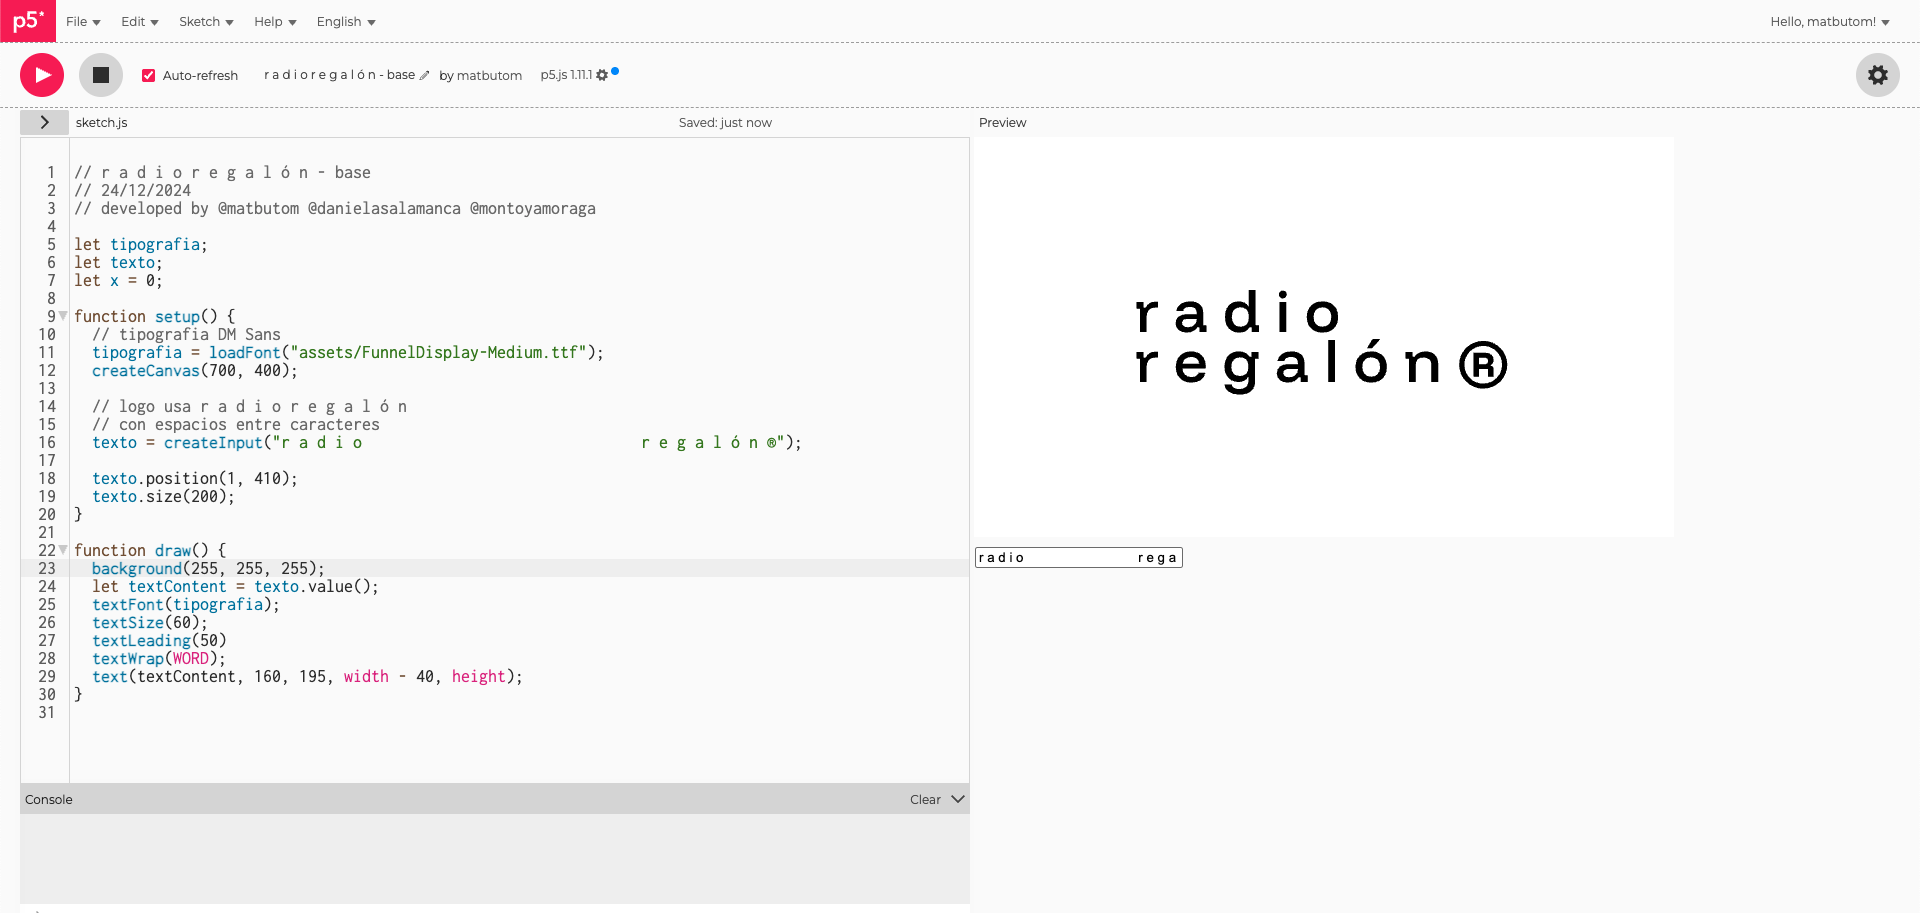Collapse the code block at function setup
Image resolution: width=1920 pixels, height=913 pixels.
click(x=62, y=315)
